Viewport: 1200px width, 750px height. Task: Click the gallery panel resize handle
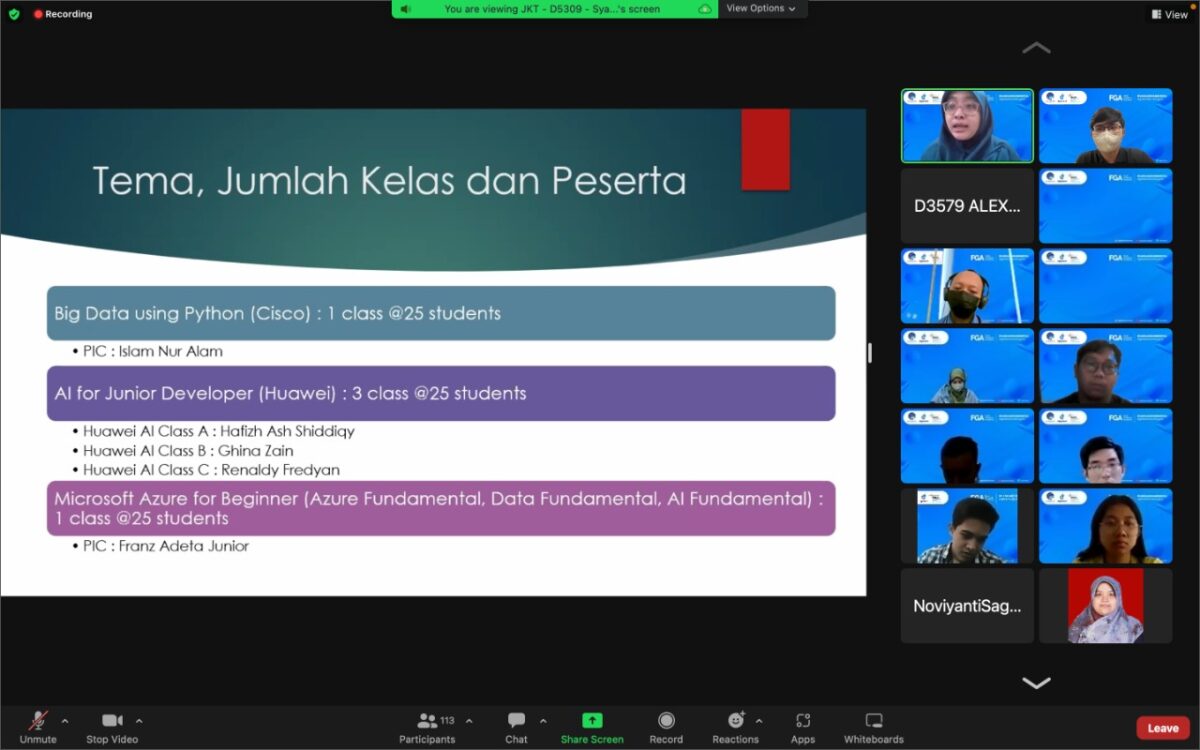[x=869, y=352]
